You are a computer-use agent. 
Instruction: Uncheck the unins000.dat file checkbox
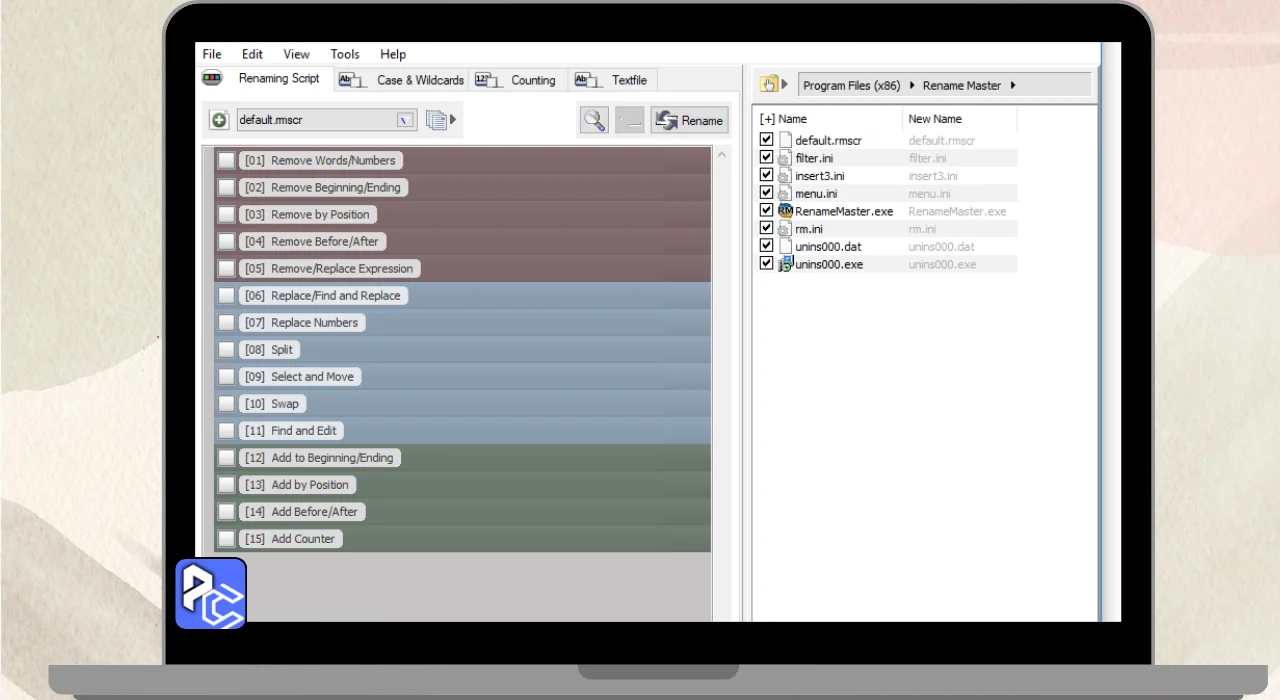(x=766, y=246)
